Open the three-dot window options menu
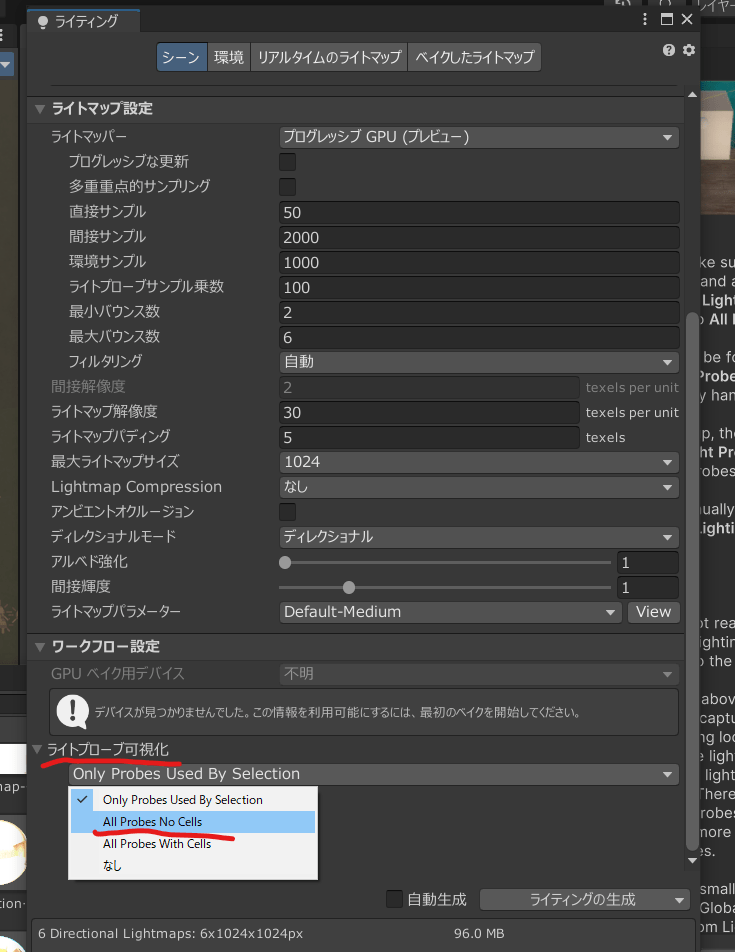 [x=646, y=19]
